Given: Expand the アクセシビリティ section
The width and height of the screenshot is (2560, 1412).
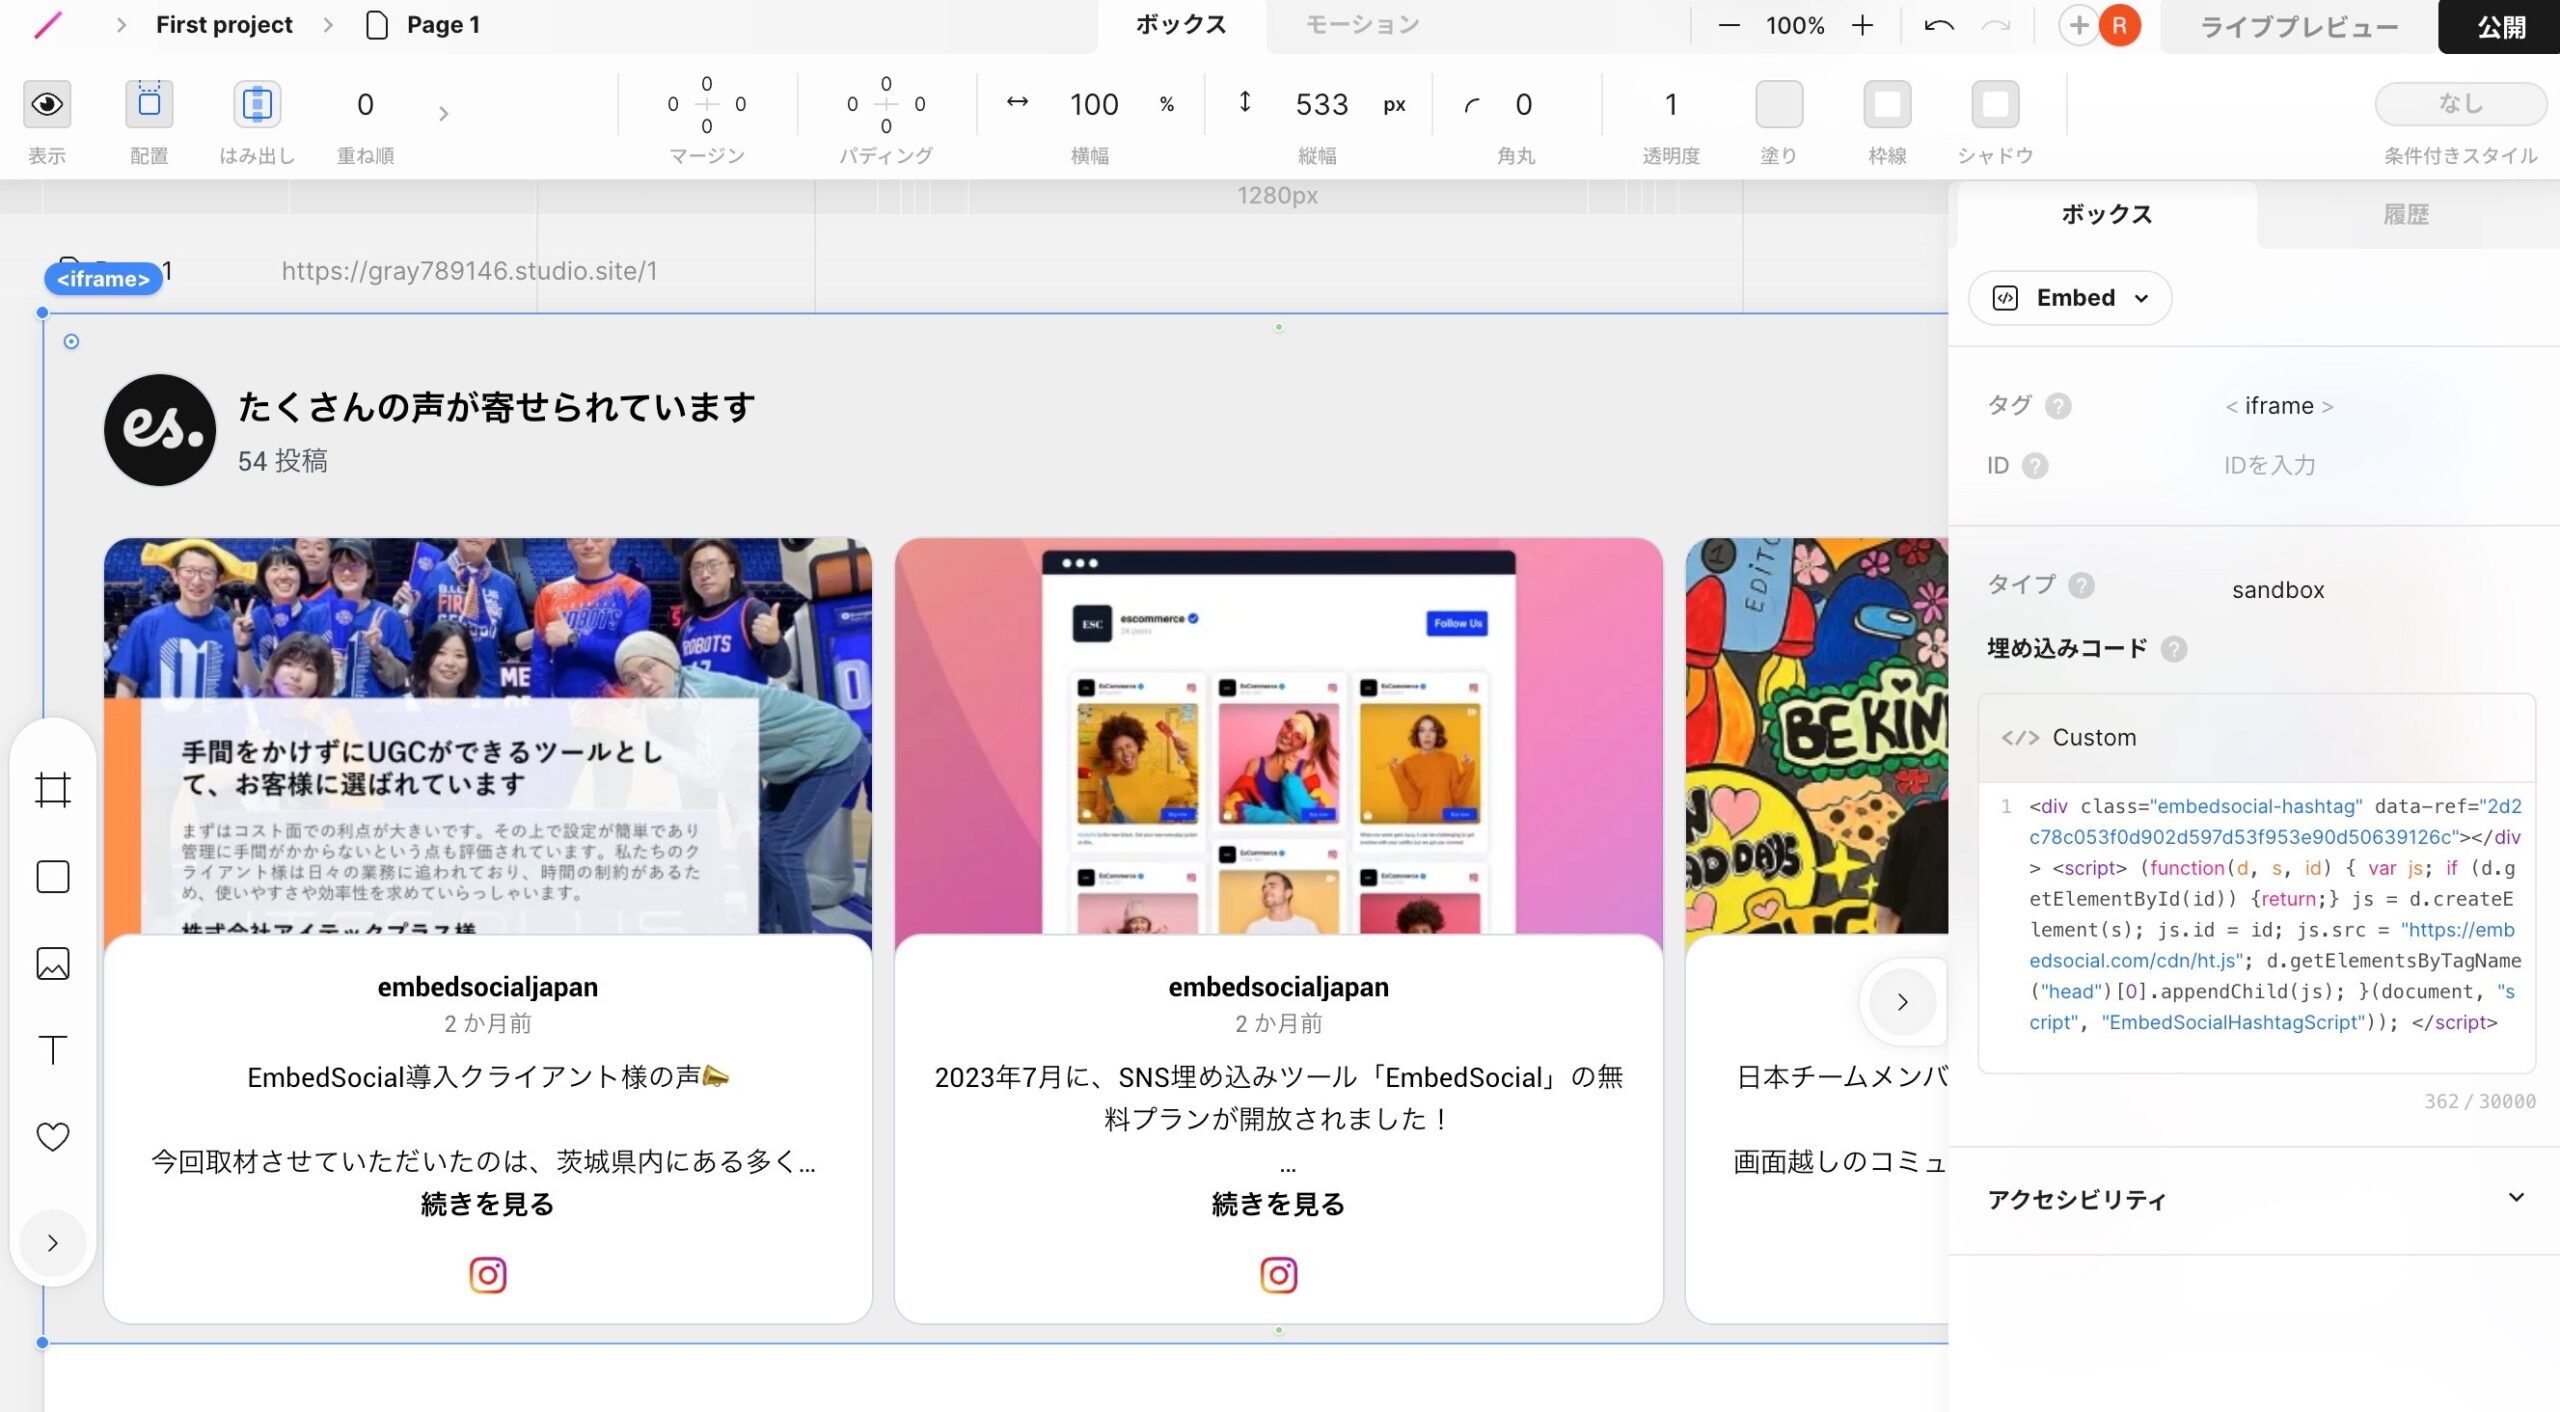Looking at the screenshot, I should pos(2256,1199).
